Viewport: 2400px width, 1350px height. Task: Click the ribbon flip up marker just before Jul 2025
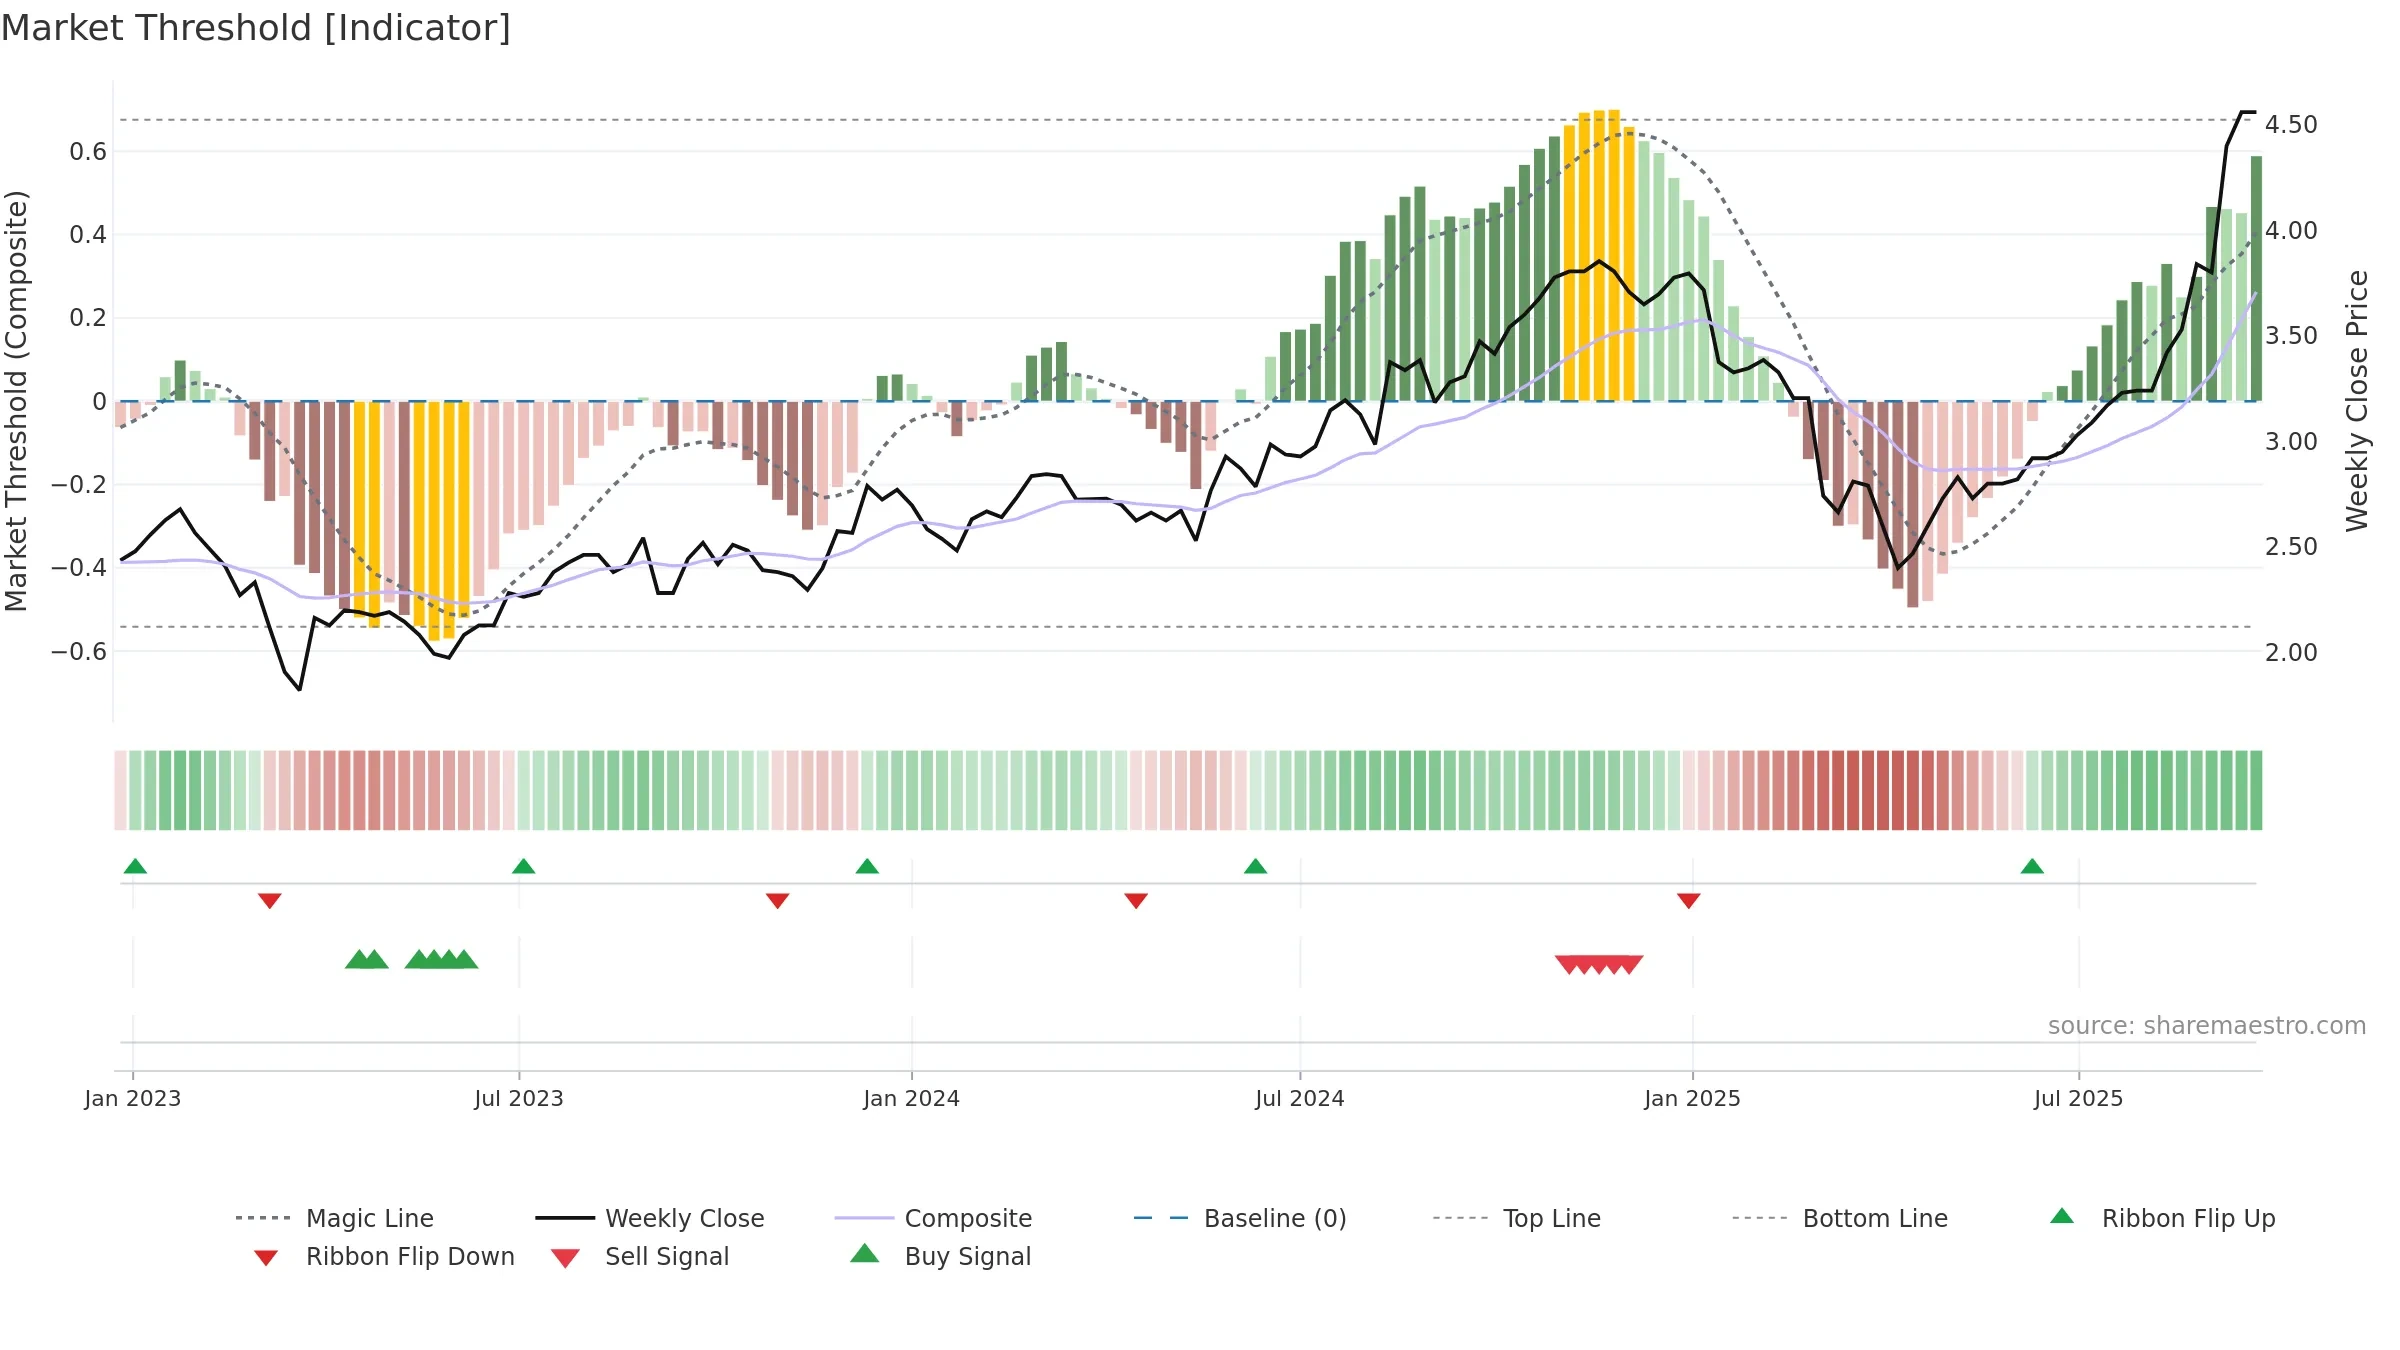coord(2032,866)
